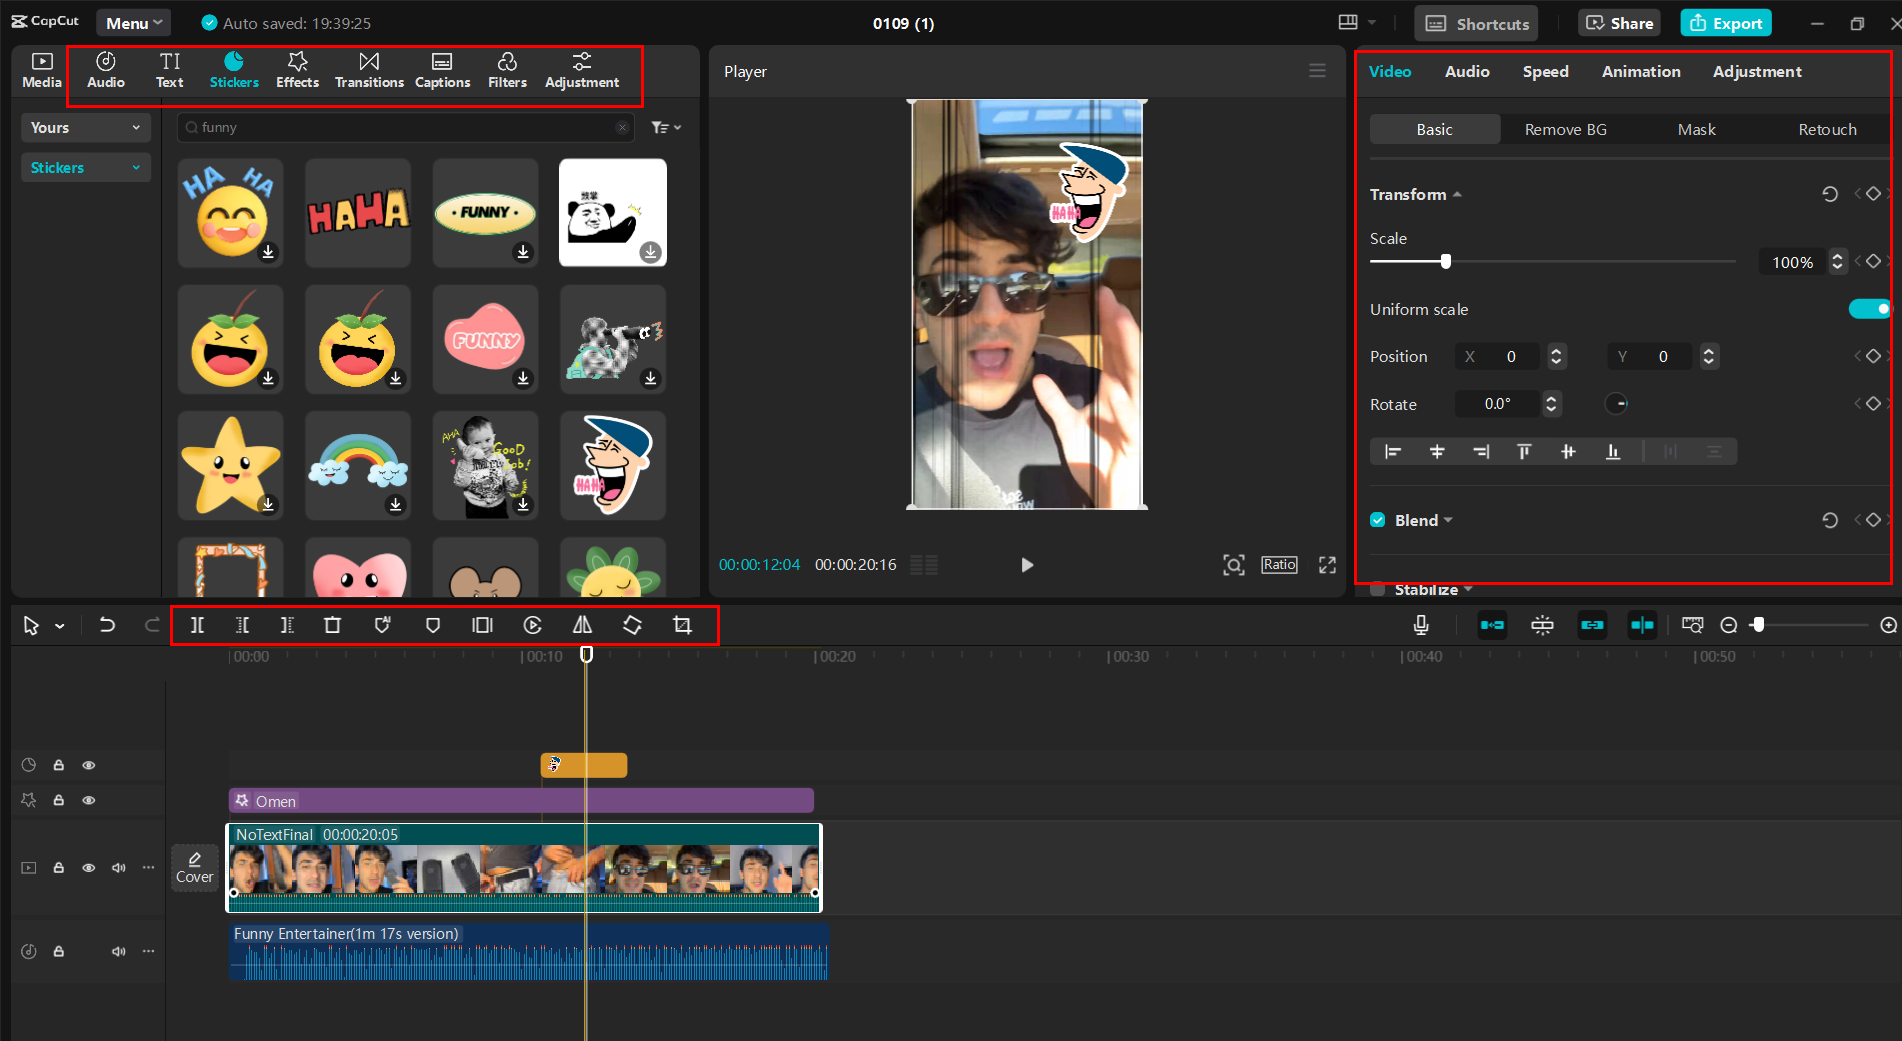Click the Export button
The image size is (1902, 1041).
(1725, 22)
